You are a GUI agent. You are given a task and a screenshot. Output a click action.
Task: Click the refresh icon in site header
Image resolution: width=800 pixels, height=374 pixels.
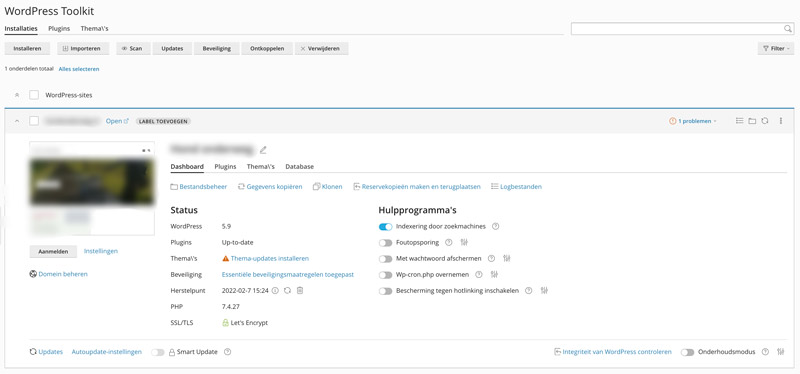765,121
